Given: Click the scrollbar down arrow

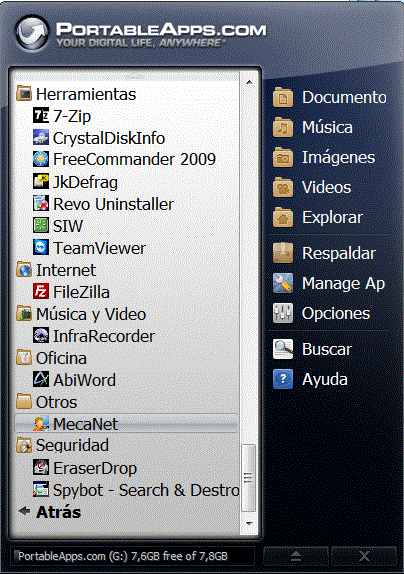Looking at the screenshot, I should (249, 523).
